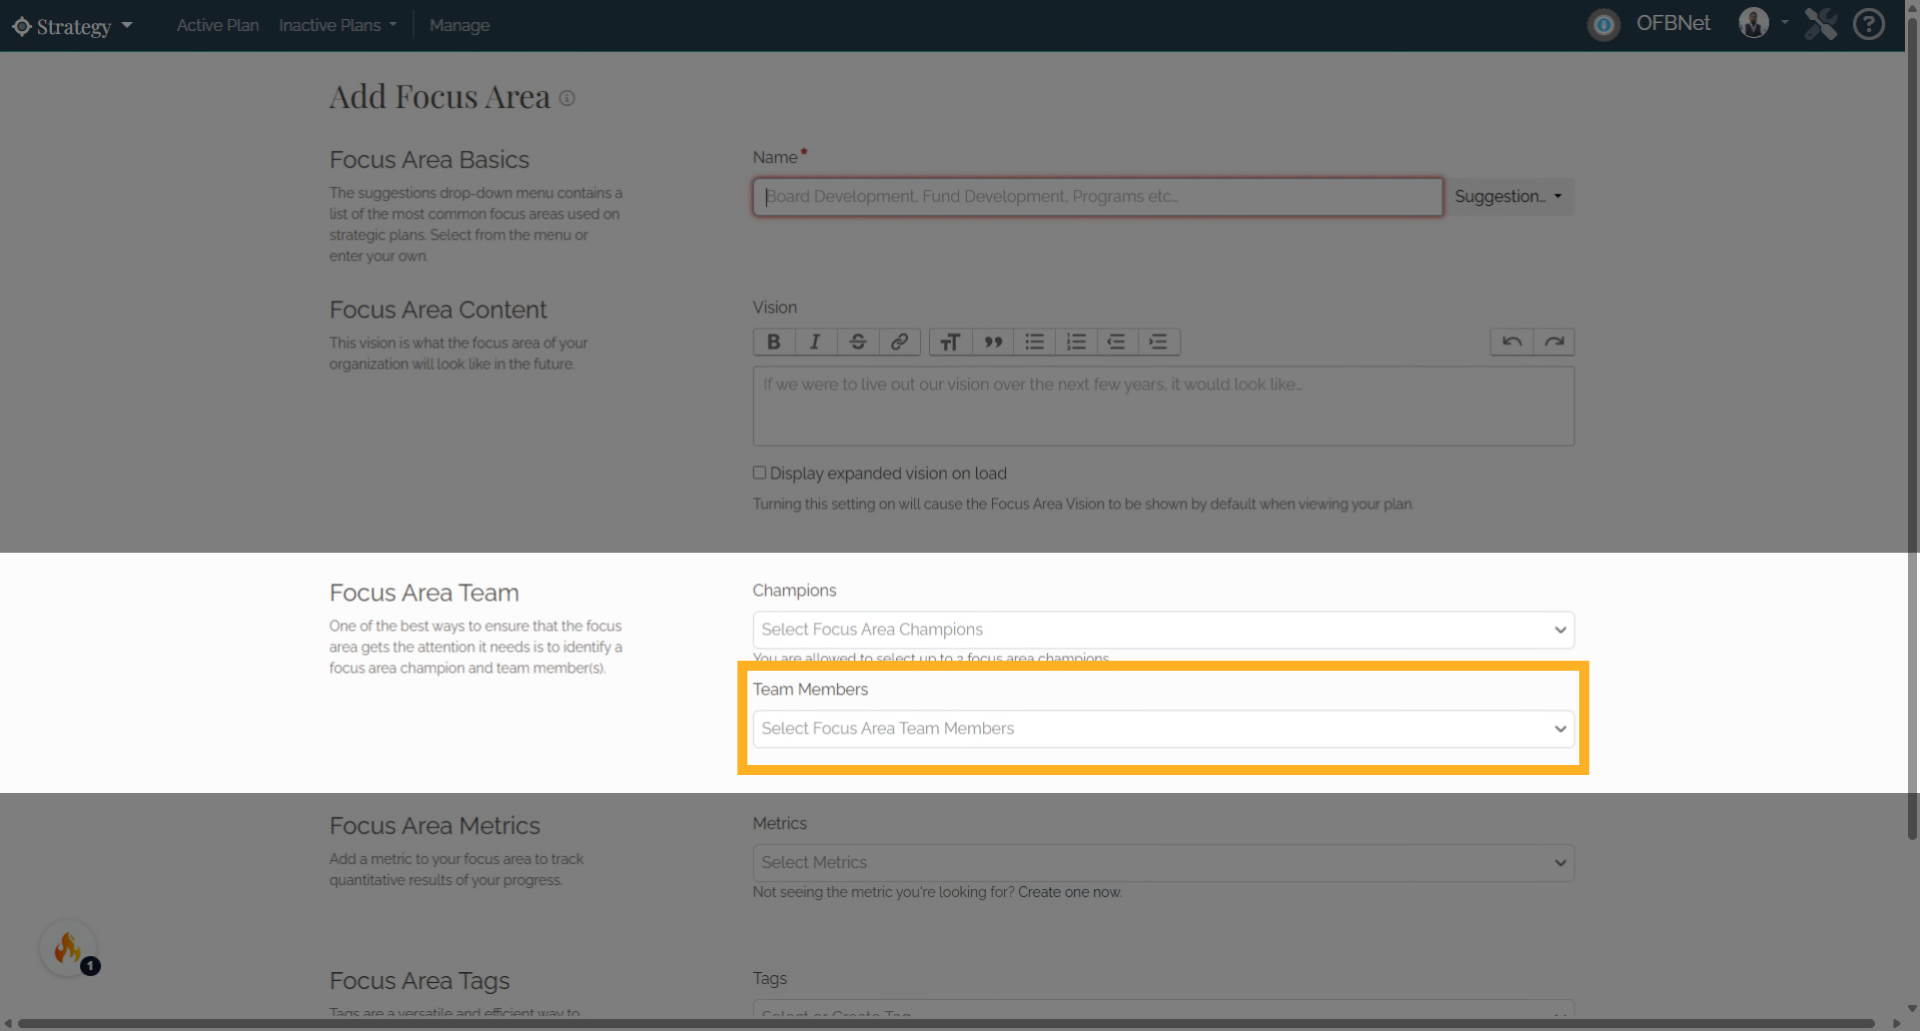This screenshot has height=1031, width=1920.
Task: Create a bulleted list in Vision
Action: [1034, 342]
